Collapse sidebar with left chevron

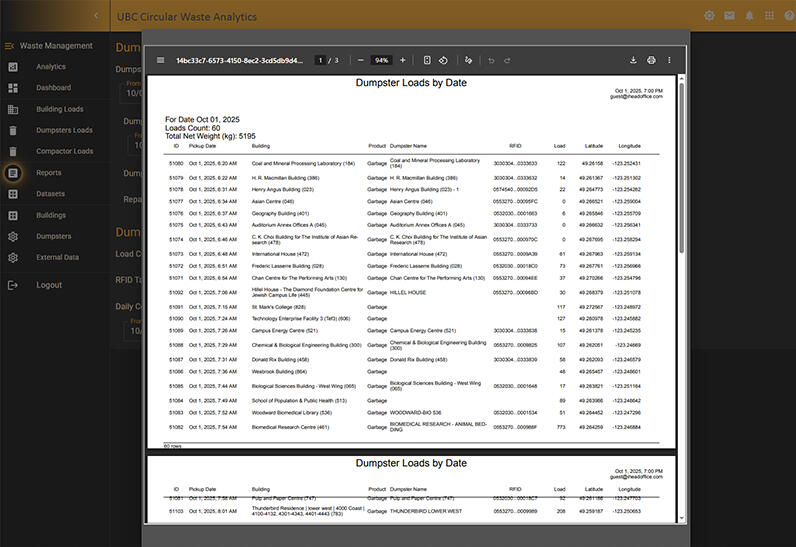96,16
